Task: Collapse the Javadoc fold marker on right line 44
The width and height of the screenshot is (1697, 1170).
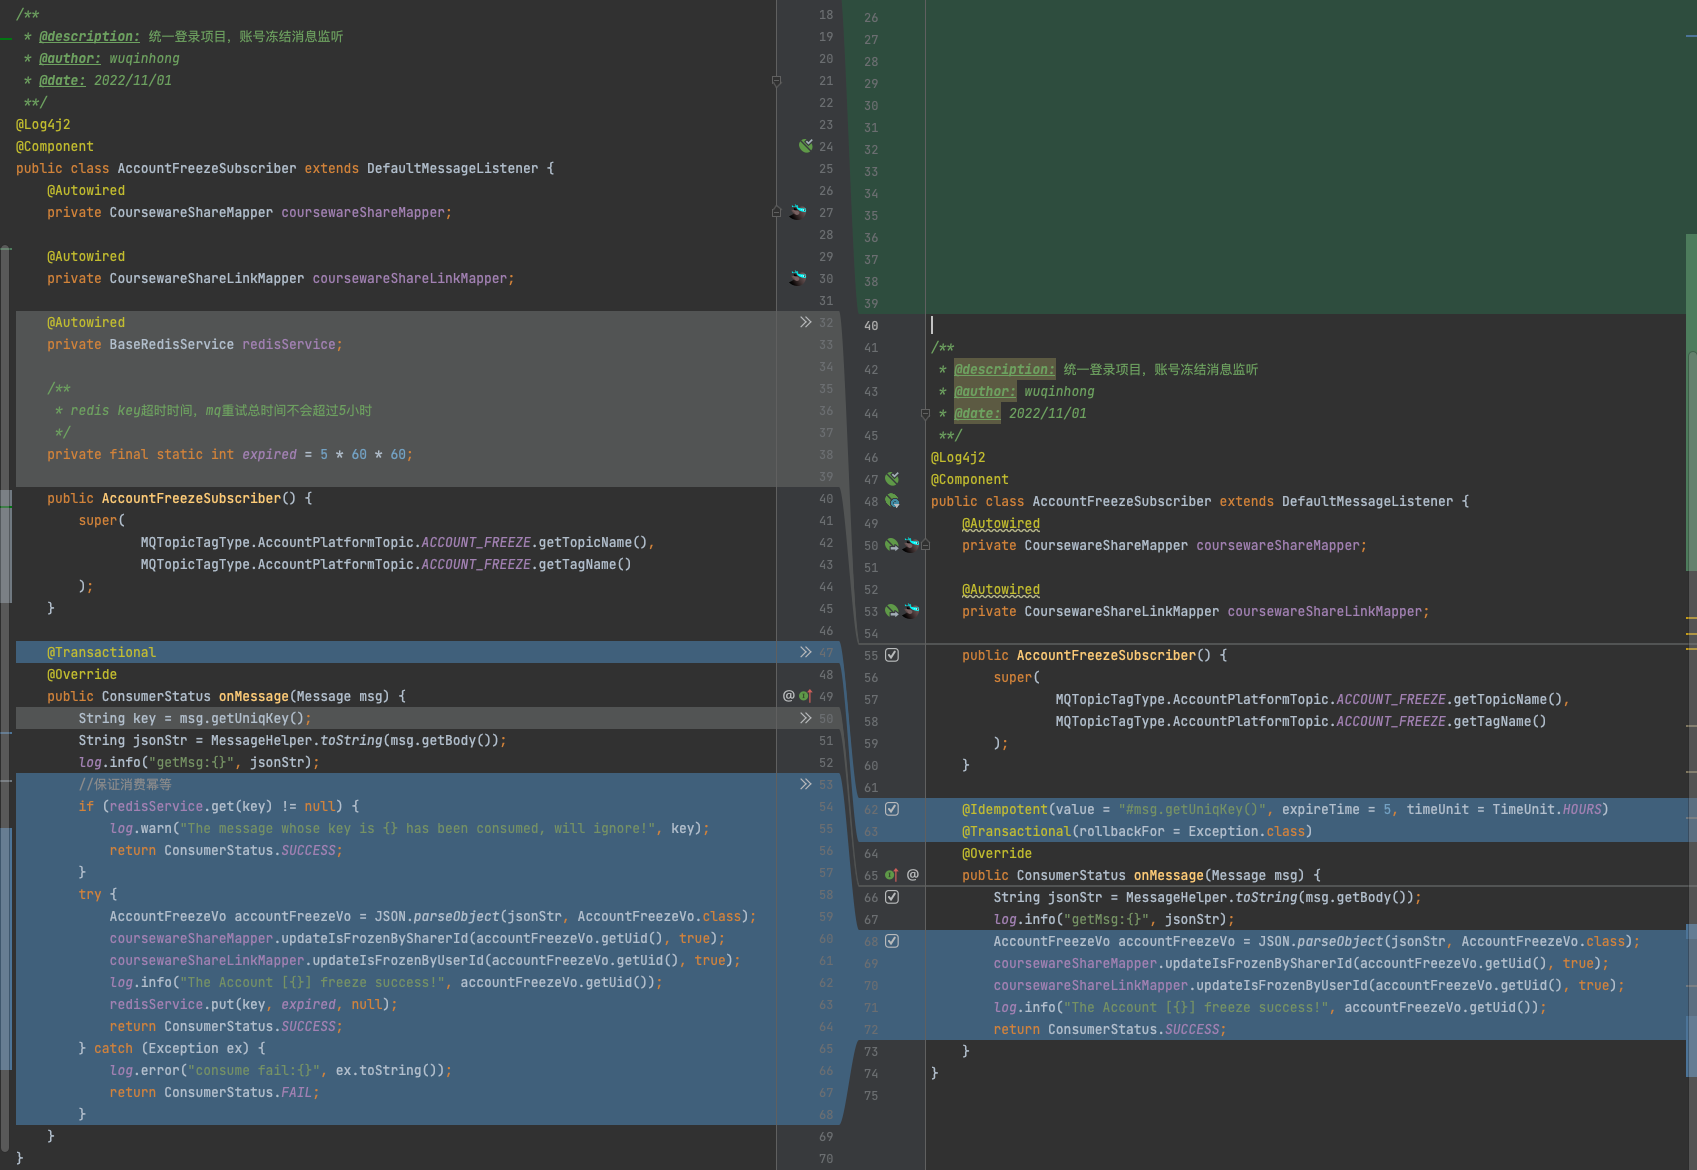Action: (x=925, y=413)
